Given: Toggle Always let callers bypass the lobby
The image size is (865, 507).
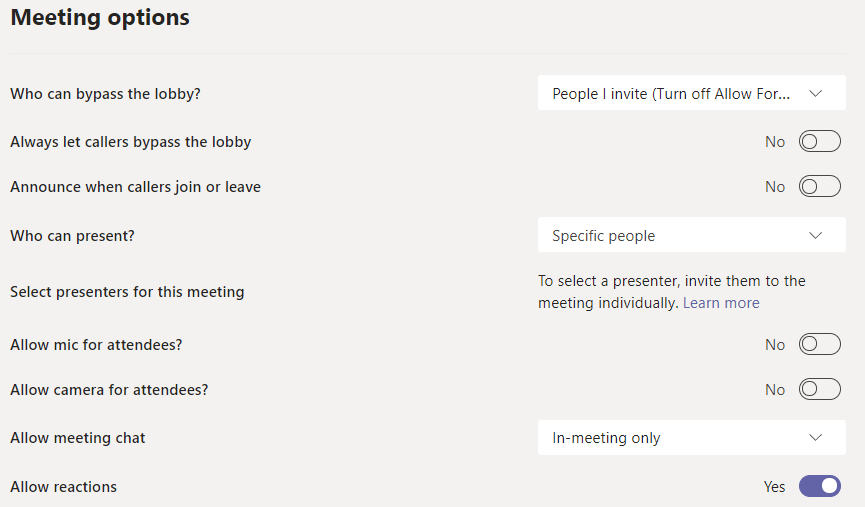Looking at the screenshot, I should pyautogui.click(x=819, y=142).
